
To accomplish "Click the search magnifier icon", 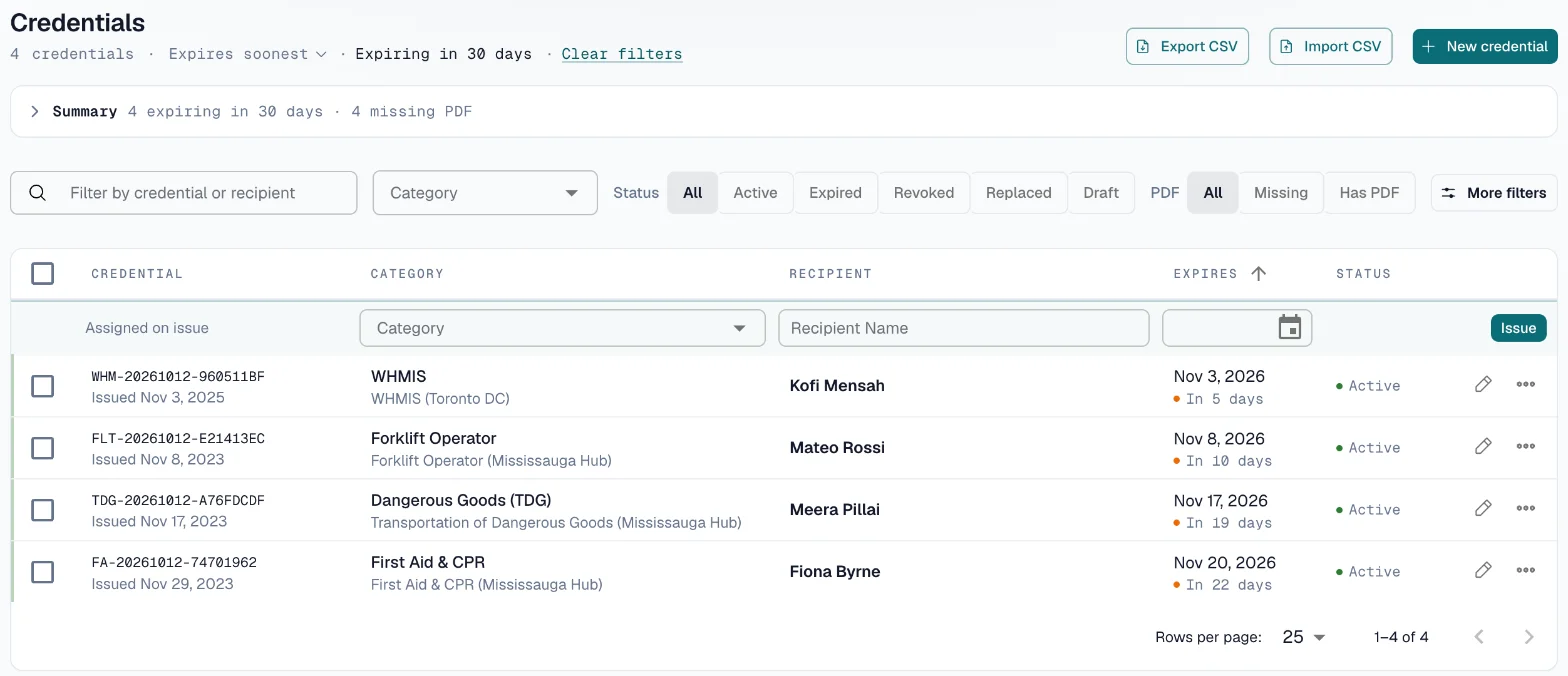I will 38,193.
